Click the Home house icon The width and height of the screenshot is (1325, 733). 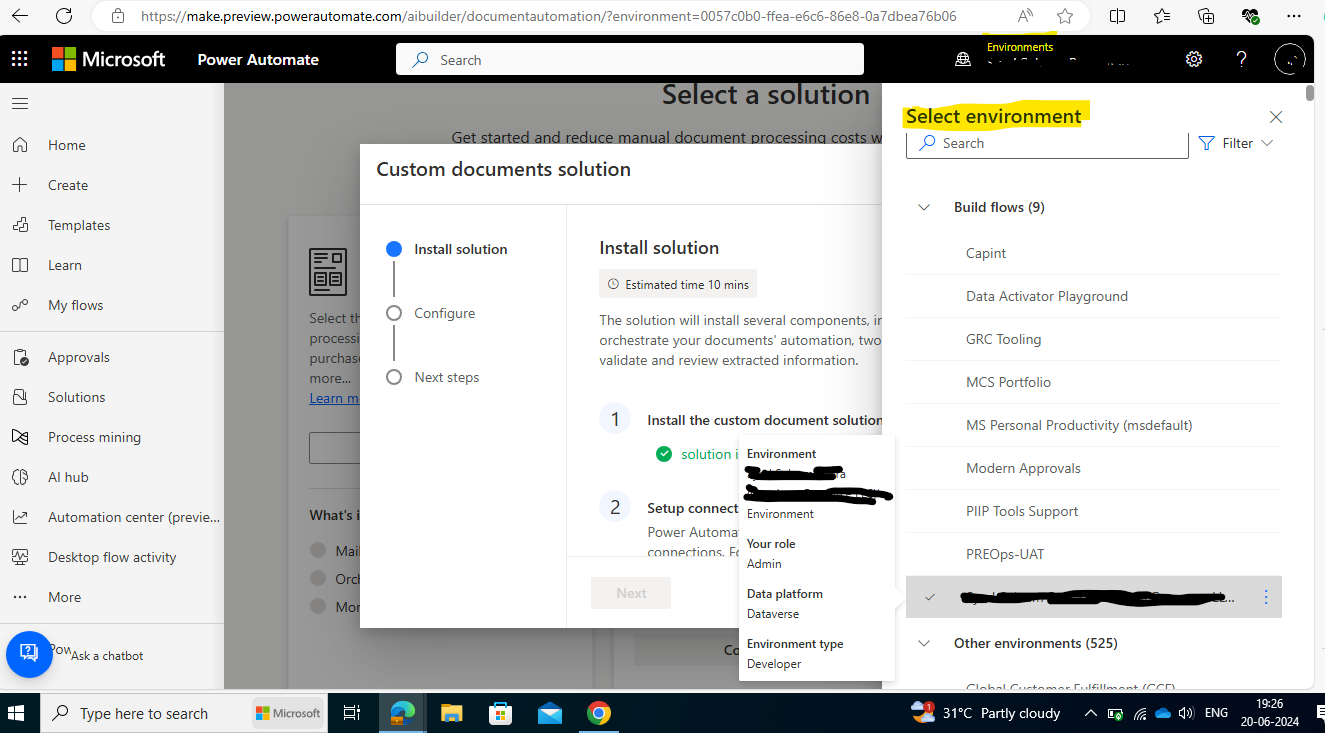pyautogui.click(x=20, y=145)
